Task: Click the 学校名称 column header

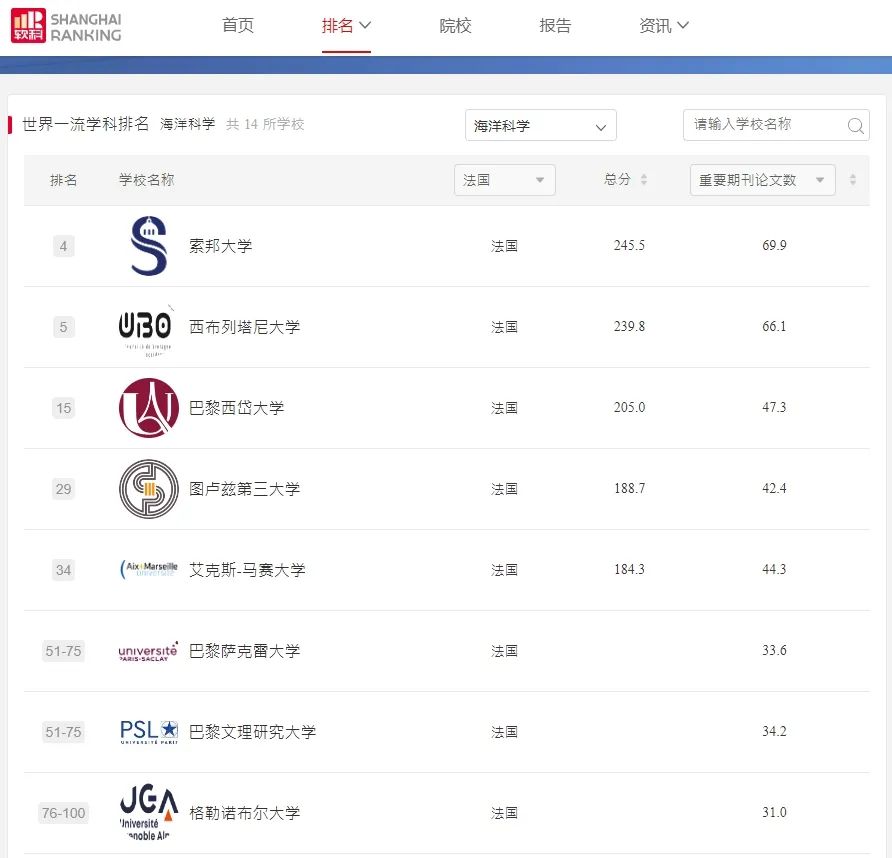Action: 147,180
